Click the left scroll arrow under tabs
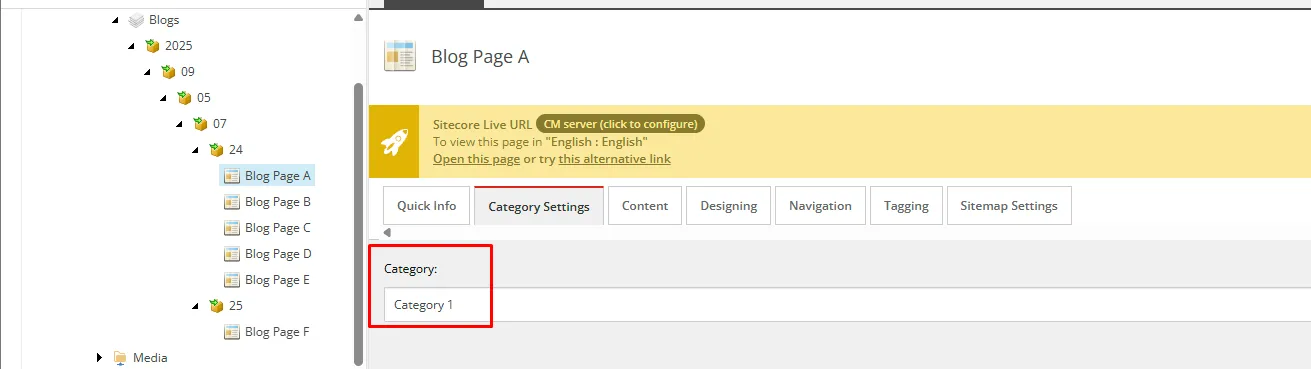 (x=388, y=233)
